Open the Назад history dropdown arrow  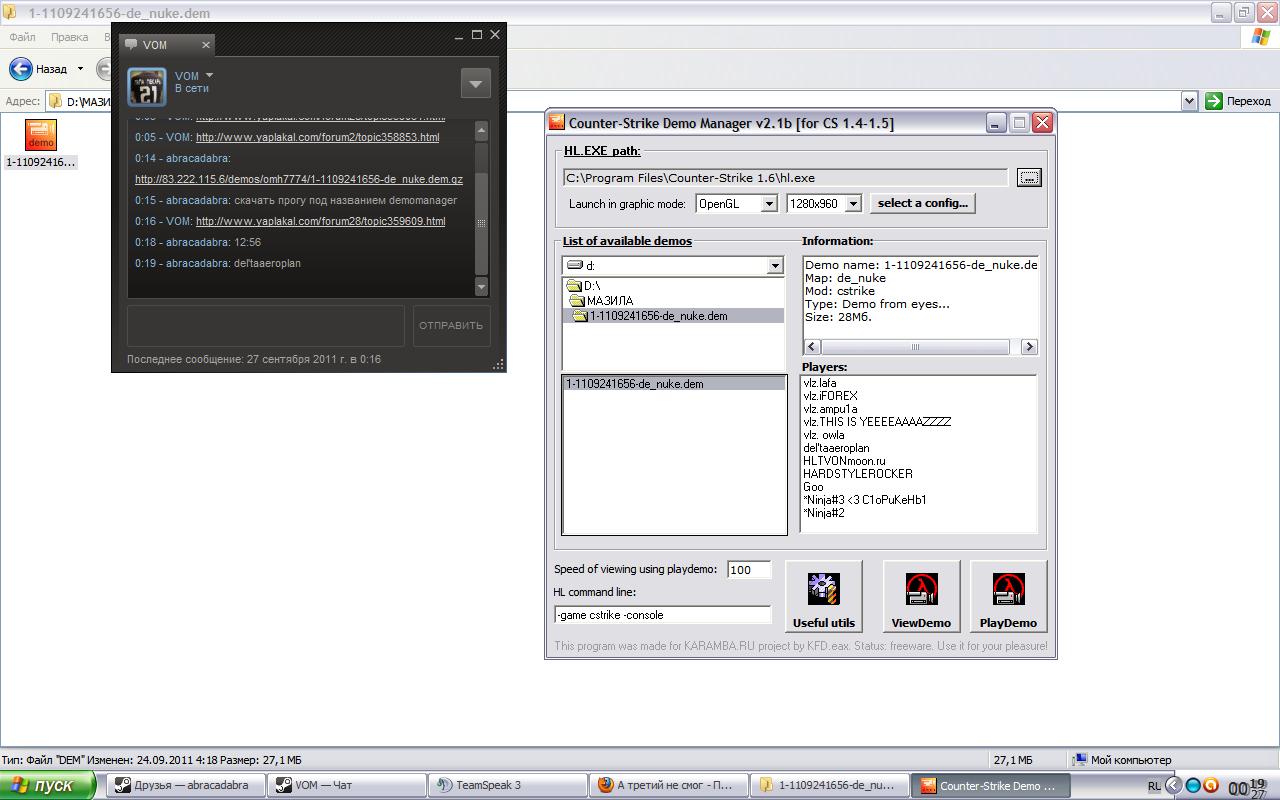click(x=81, y=69)
